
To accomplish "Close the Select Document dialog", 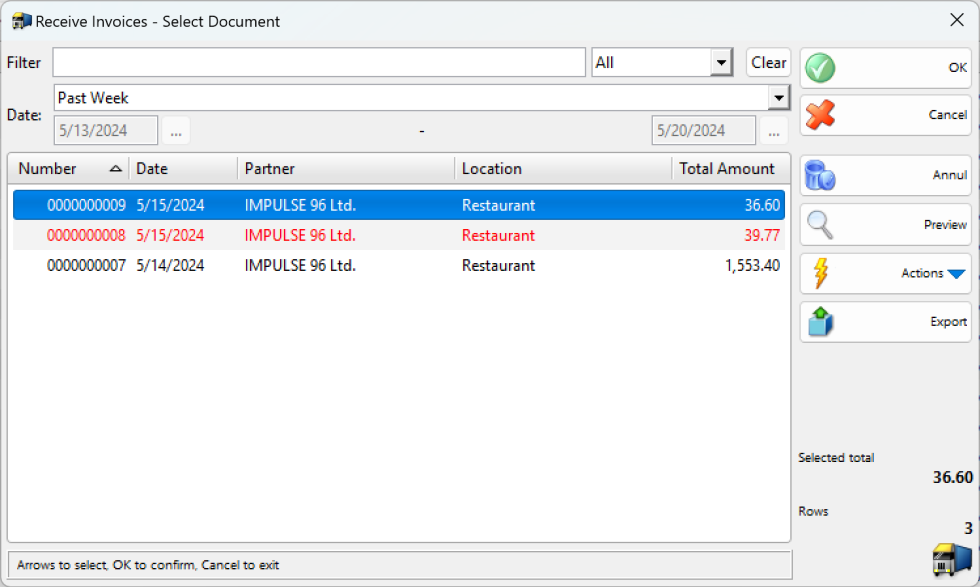I will (x=957, y=20).
